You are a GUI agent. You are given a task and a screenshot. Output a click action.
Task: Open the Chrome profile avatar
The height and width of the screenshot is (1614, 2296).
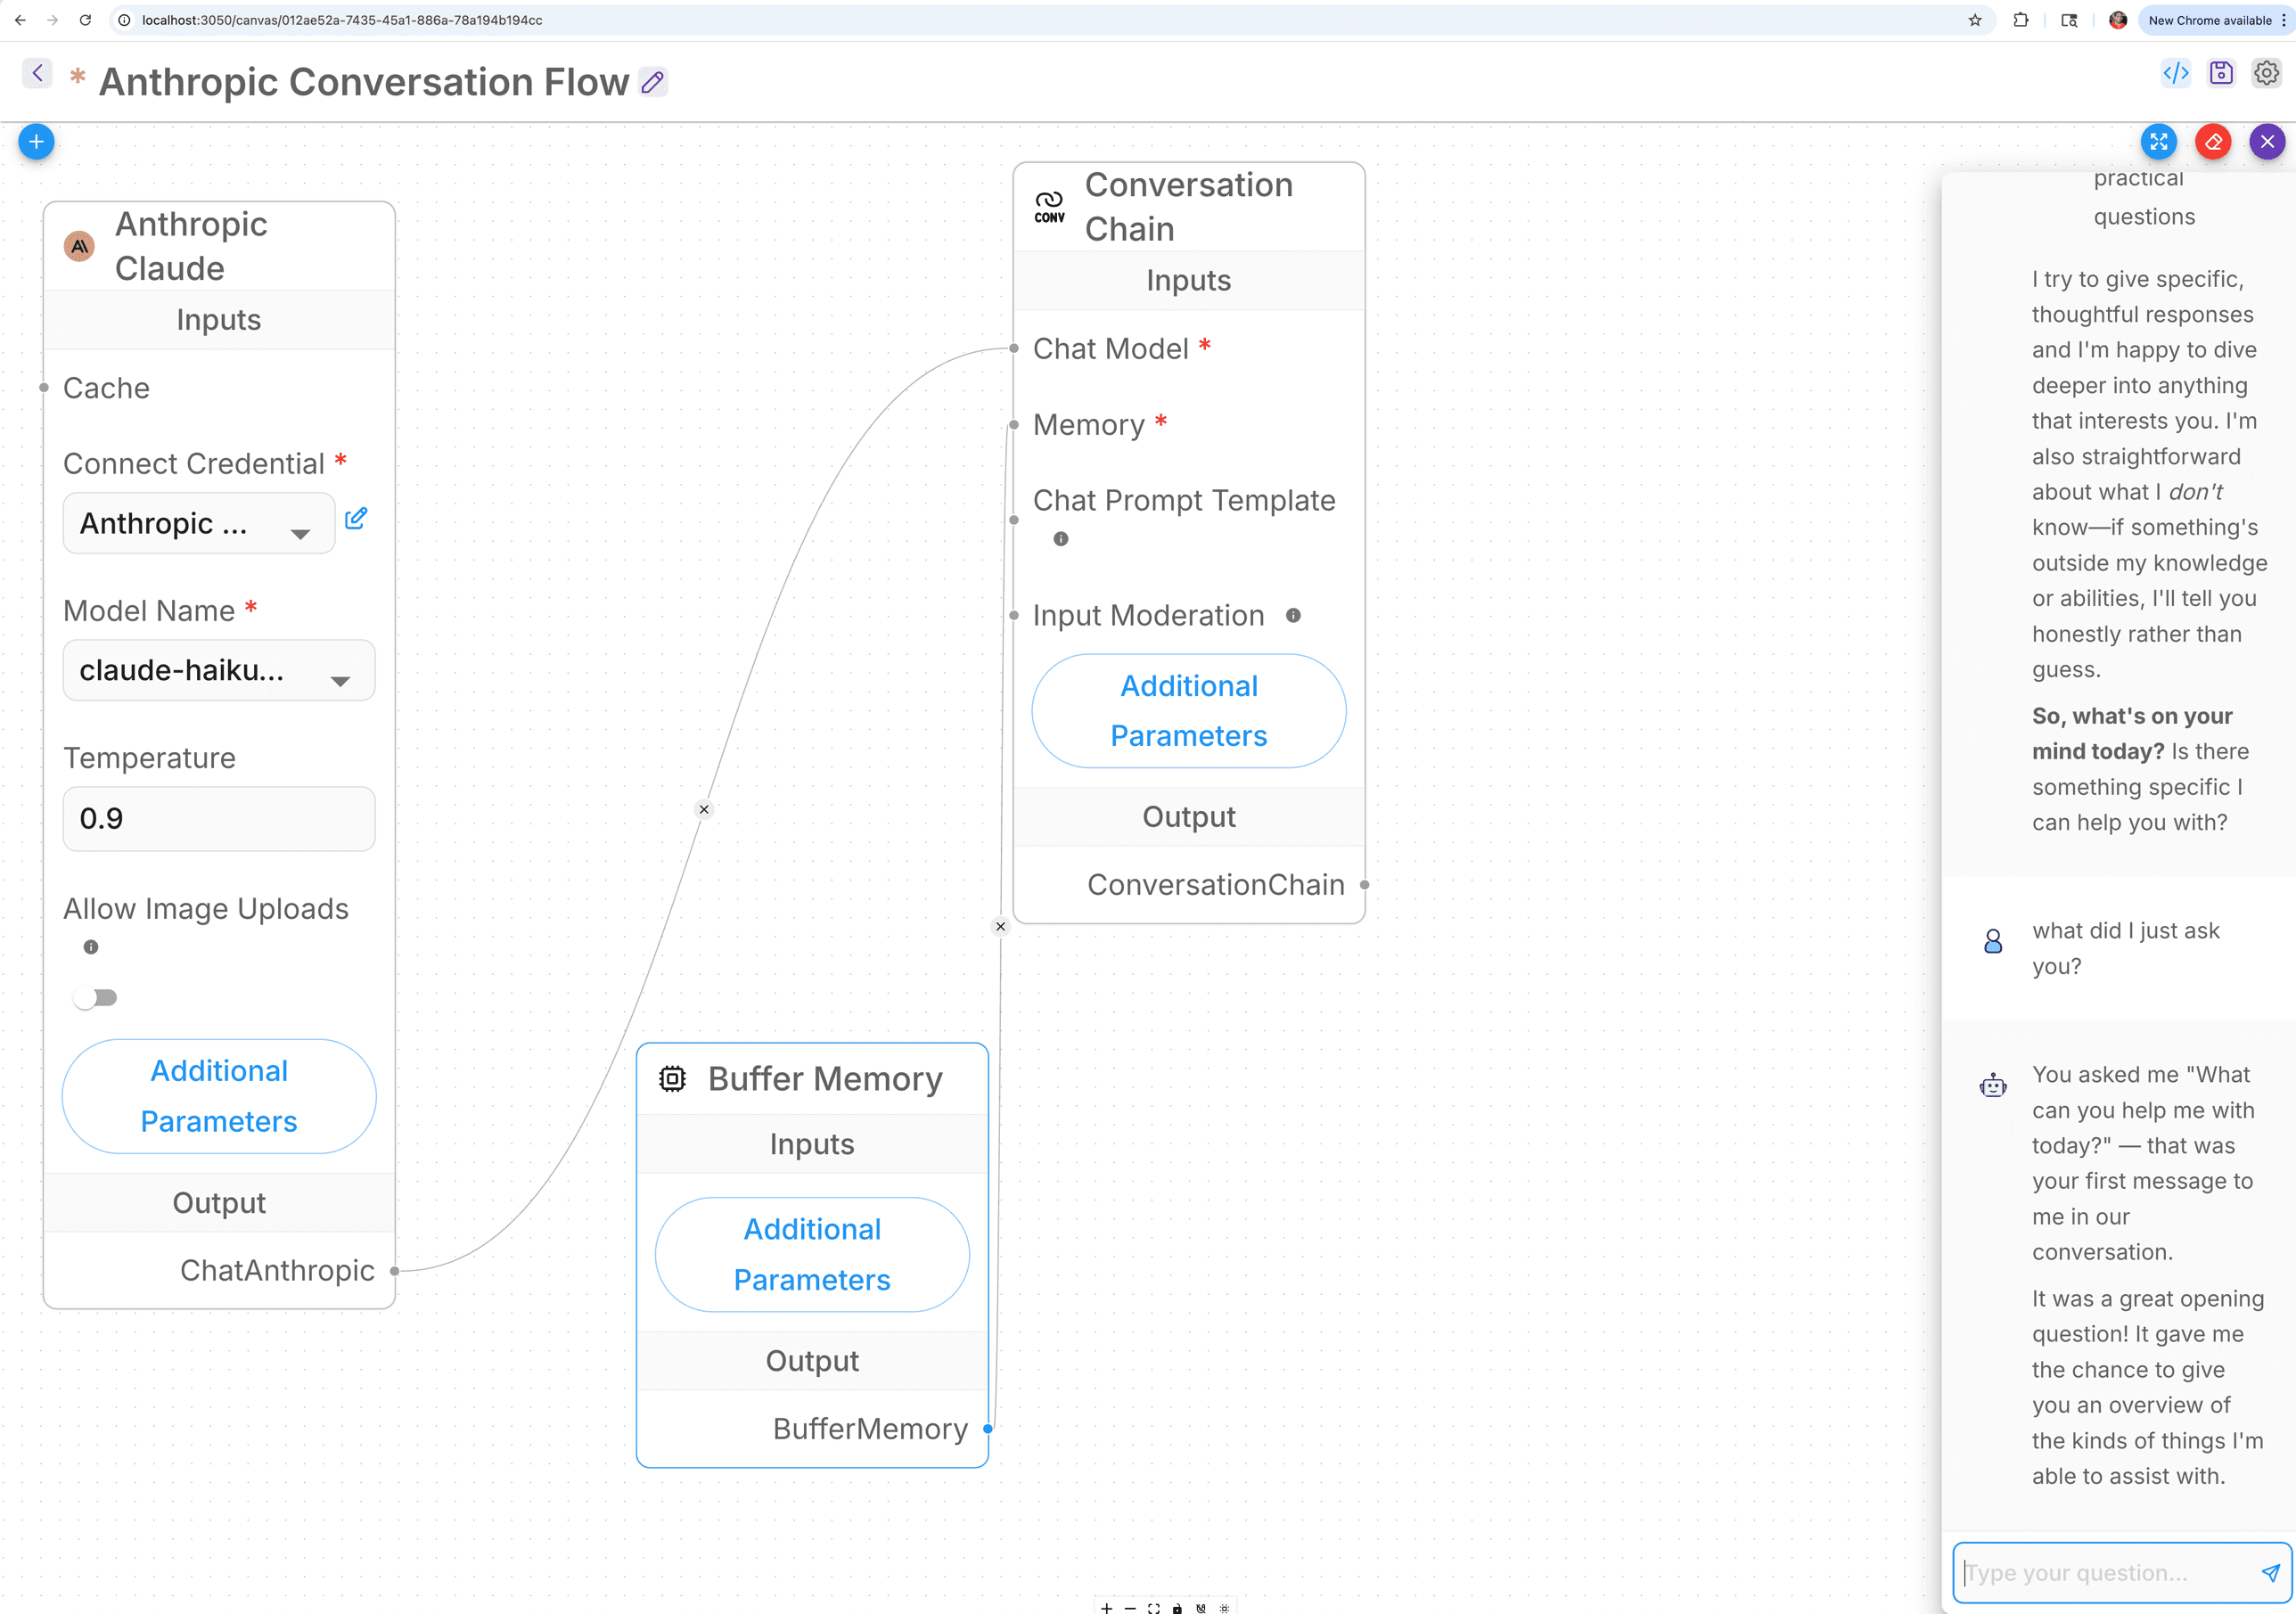coord(2117,20)
